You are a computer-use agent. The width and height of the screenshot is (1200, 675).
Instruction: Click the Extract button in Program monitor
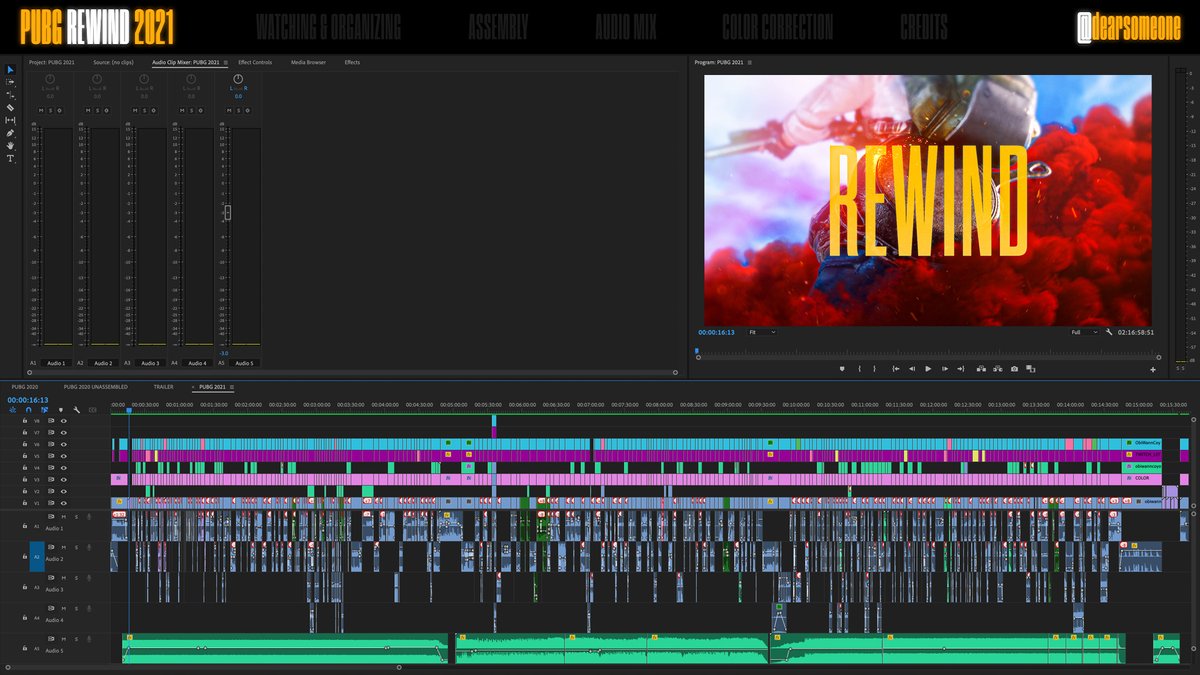coord(998,369)
